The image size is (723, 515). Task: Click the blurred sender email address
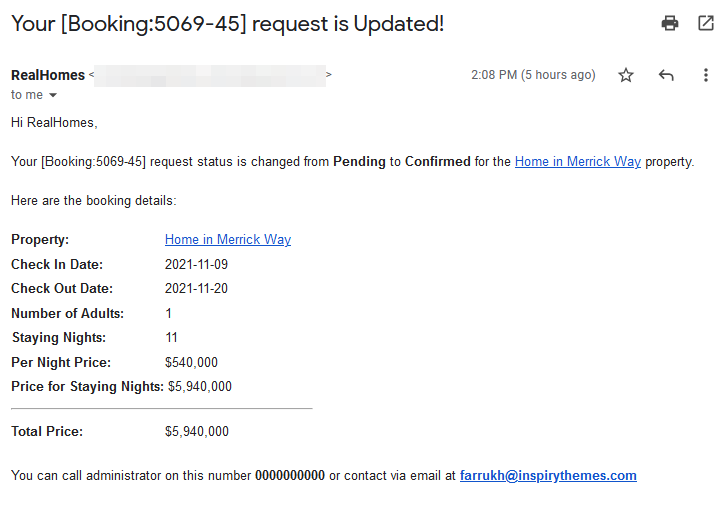pos(210,75)
